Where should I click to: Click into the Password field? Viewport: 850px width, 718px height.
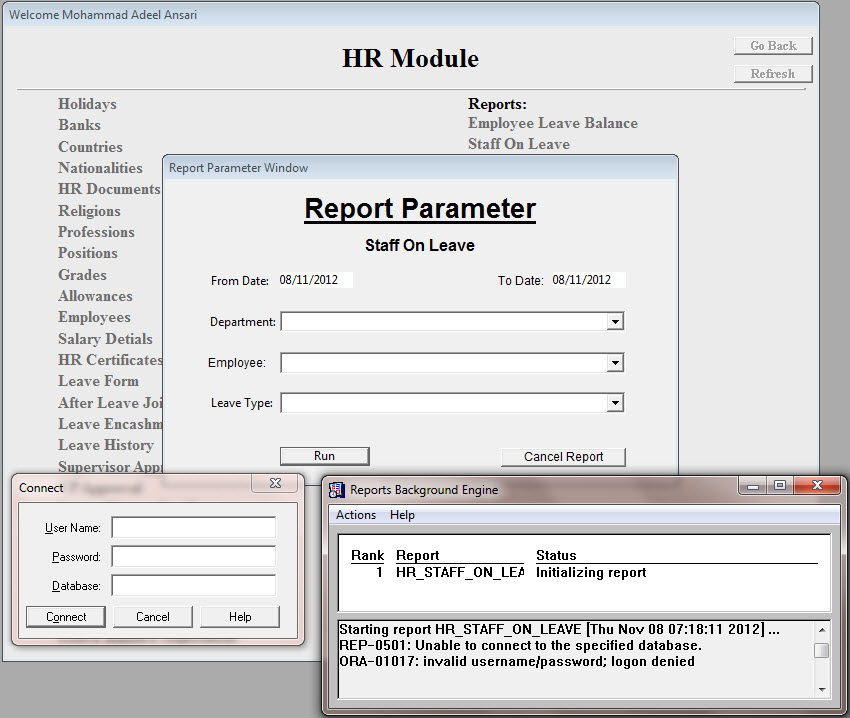point(193,556)
